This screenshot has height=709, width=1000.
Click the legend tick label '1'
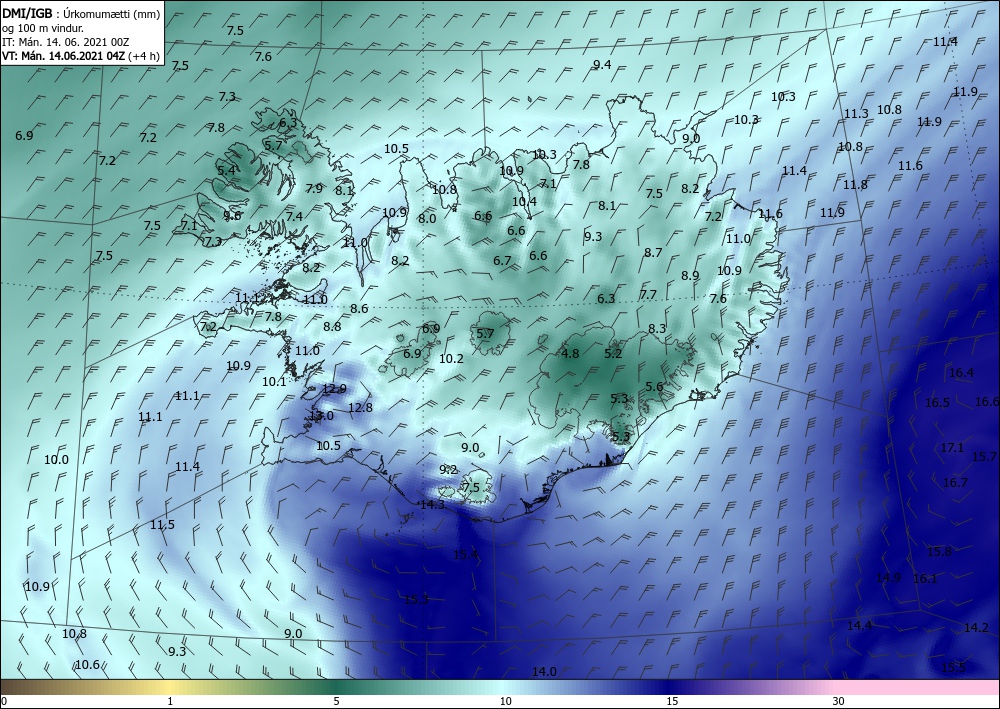[x=170, y=701]
